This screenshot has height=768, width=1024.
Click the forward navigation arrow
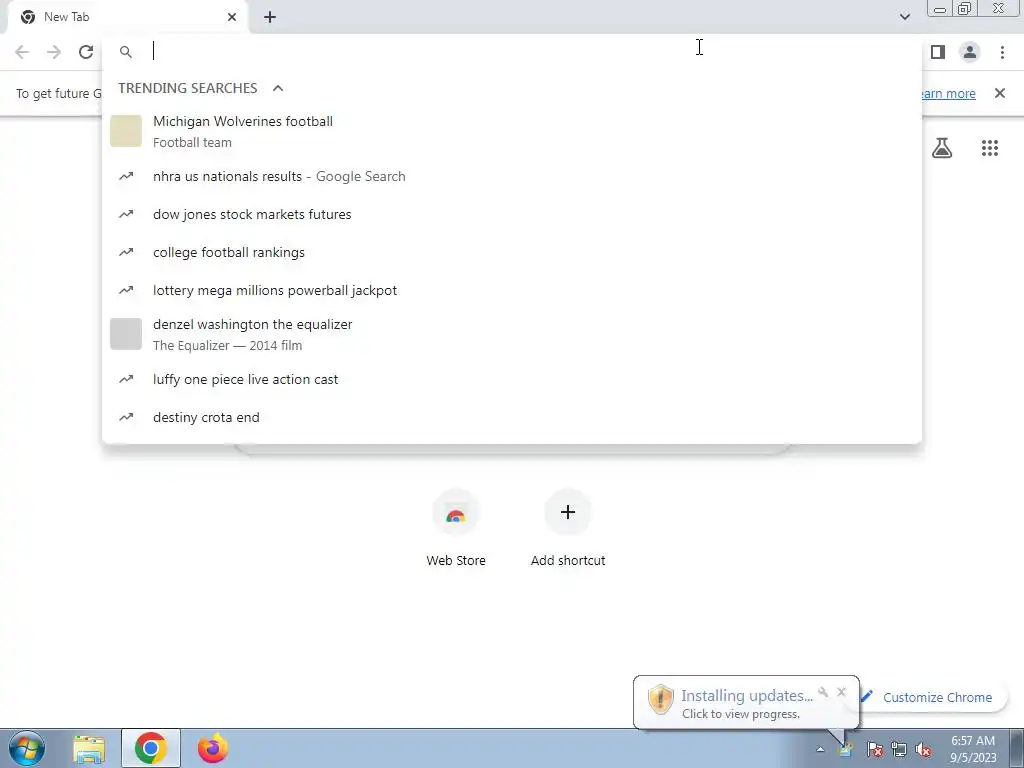tap(54, 52)
